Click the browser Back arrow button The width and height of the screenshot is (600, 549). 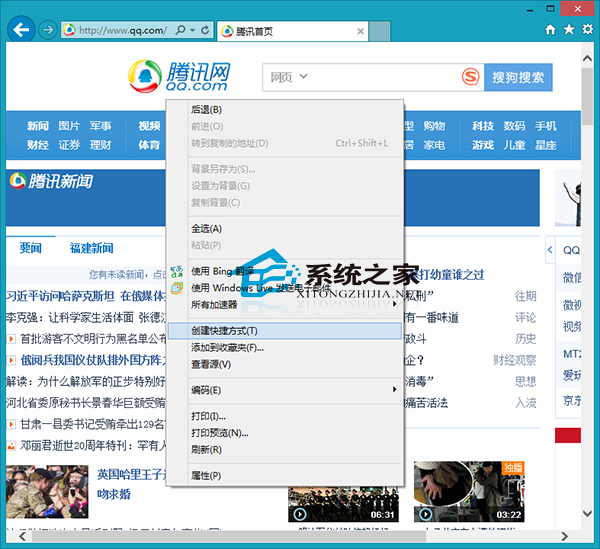click(x=21, y=29)
